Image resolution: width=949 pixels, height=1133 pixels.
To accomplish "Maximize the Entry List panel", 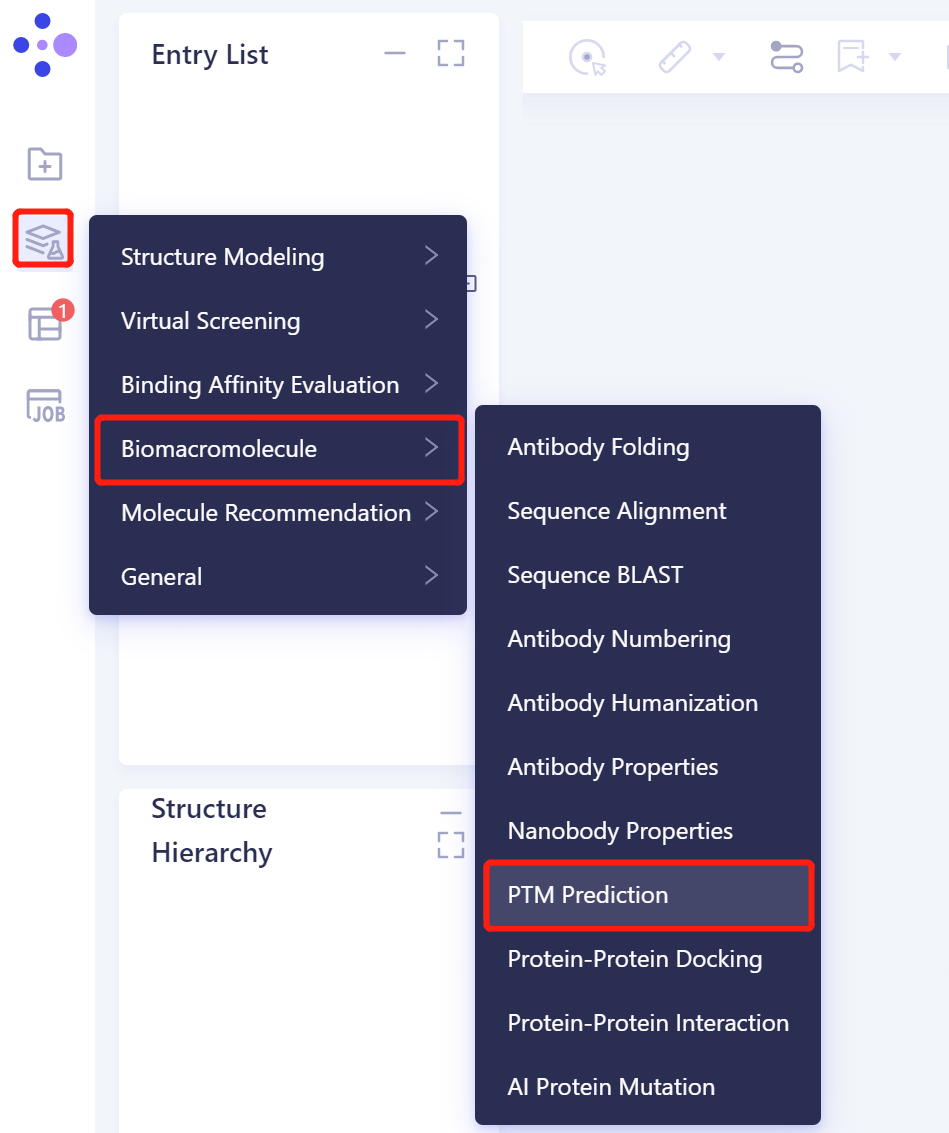I will click(450, 54).
